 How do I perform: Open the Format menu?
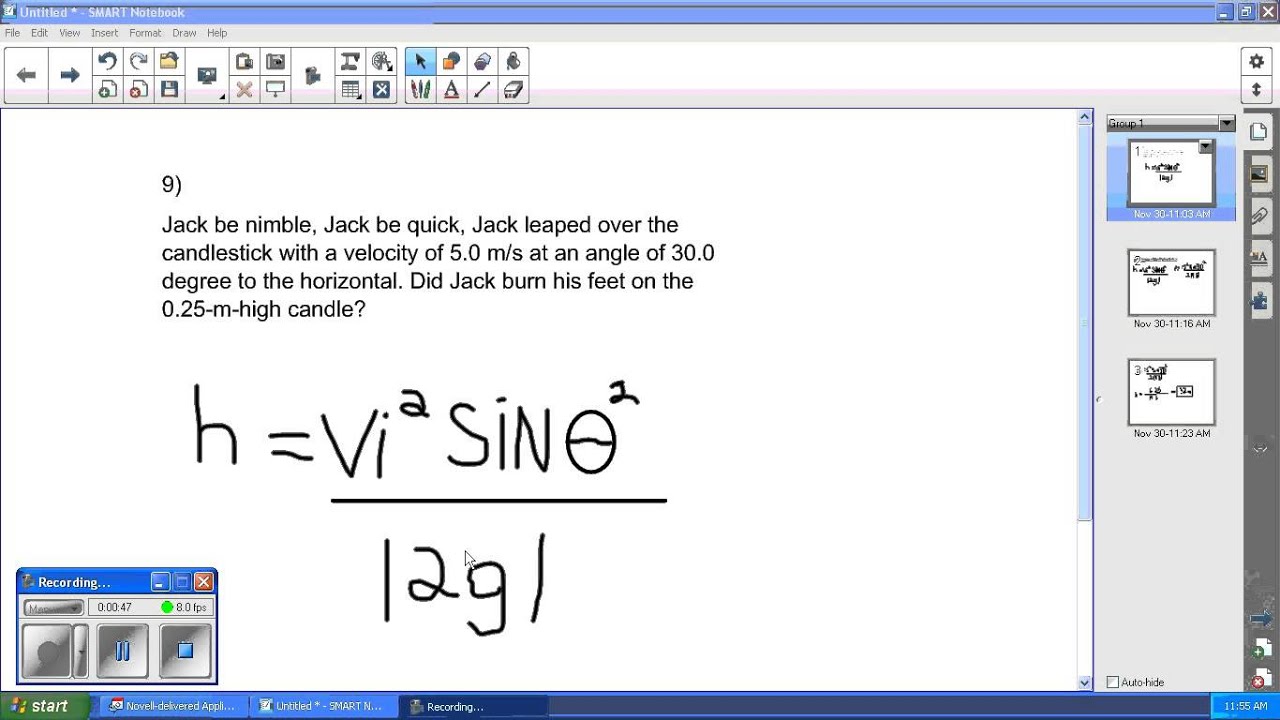[145, 33]
